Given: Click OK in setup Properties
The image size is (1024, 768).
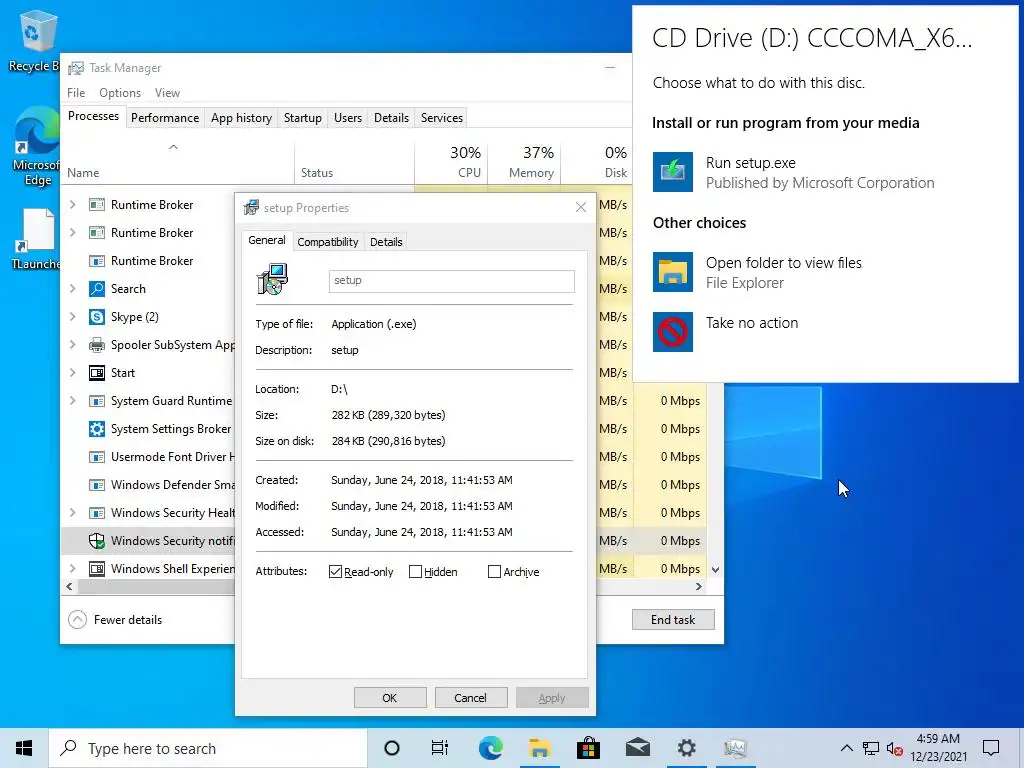Looking at the screenshot, I should [390, 697].
